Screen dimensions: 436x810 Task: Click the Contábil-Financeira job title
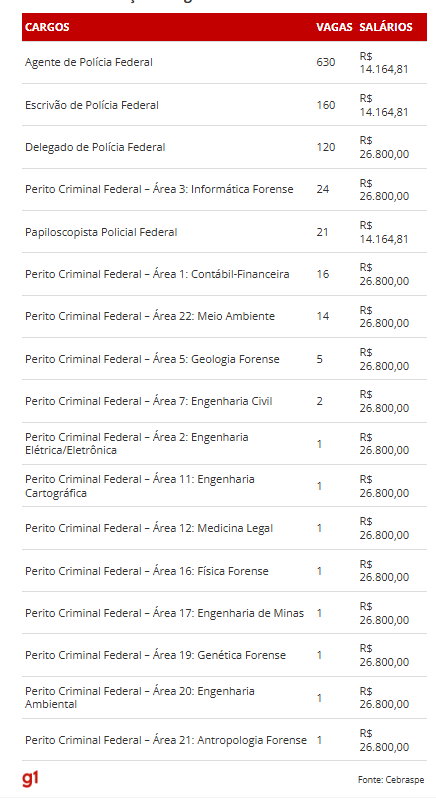point(157,274)
